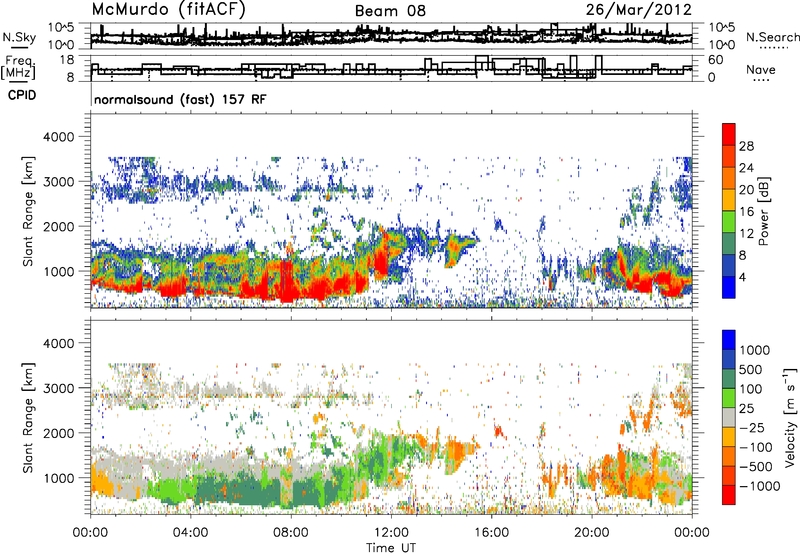Viewport: 800px width, 554px height.
Task: Click right '10^0' noise axis tick
Action: (721, 45)
